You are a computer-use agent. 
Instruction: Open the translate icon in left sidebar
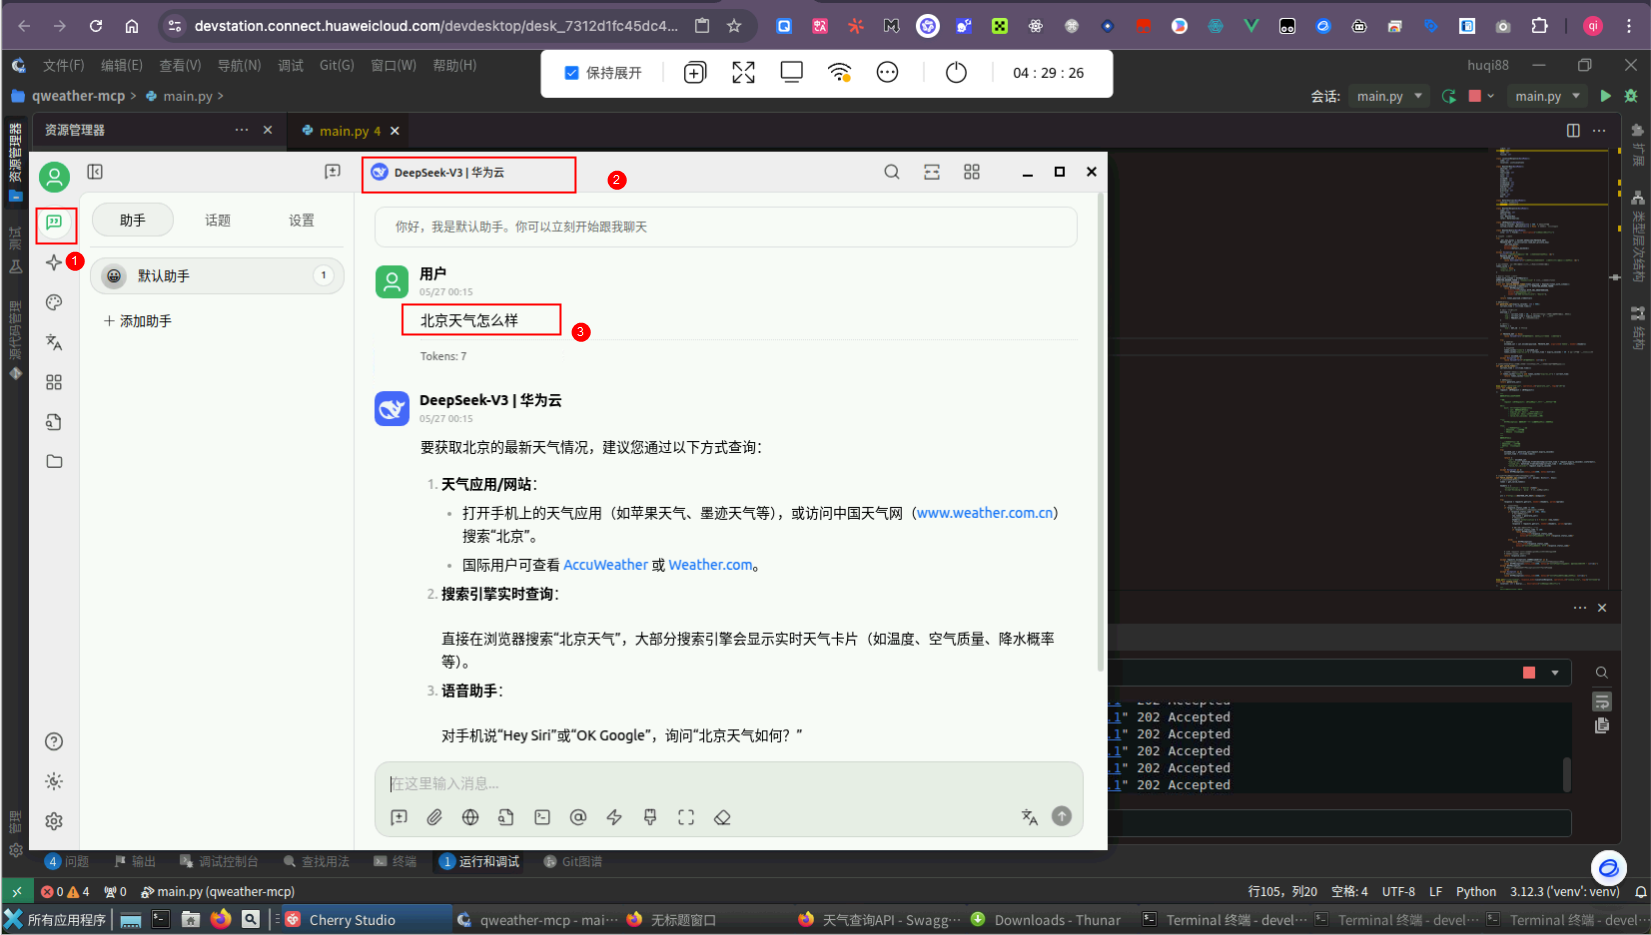tap(54, 342)
